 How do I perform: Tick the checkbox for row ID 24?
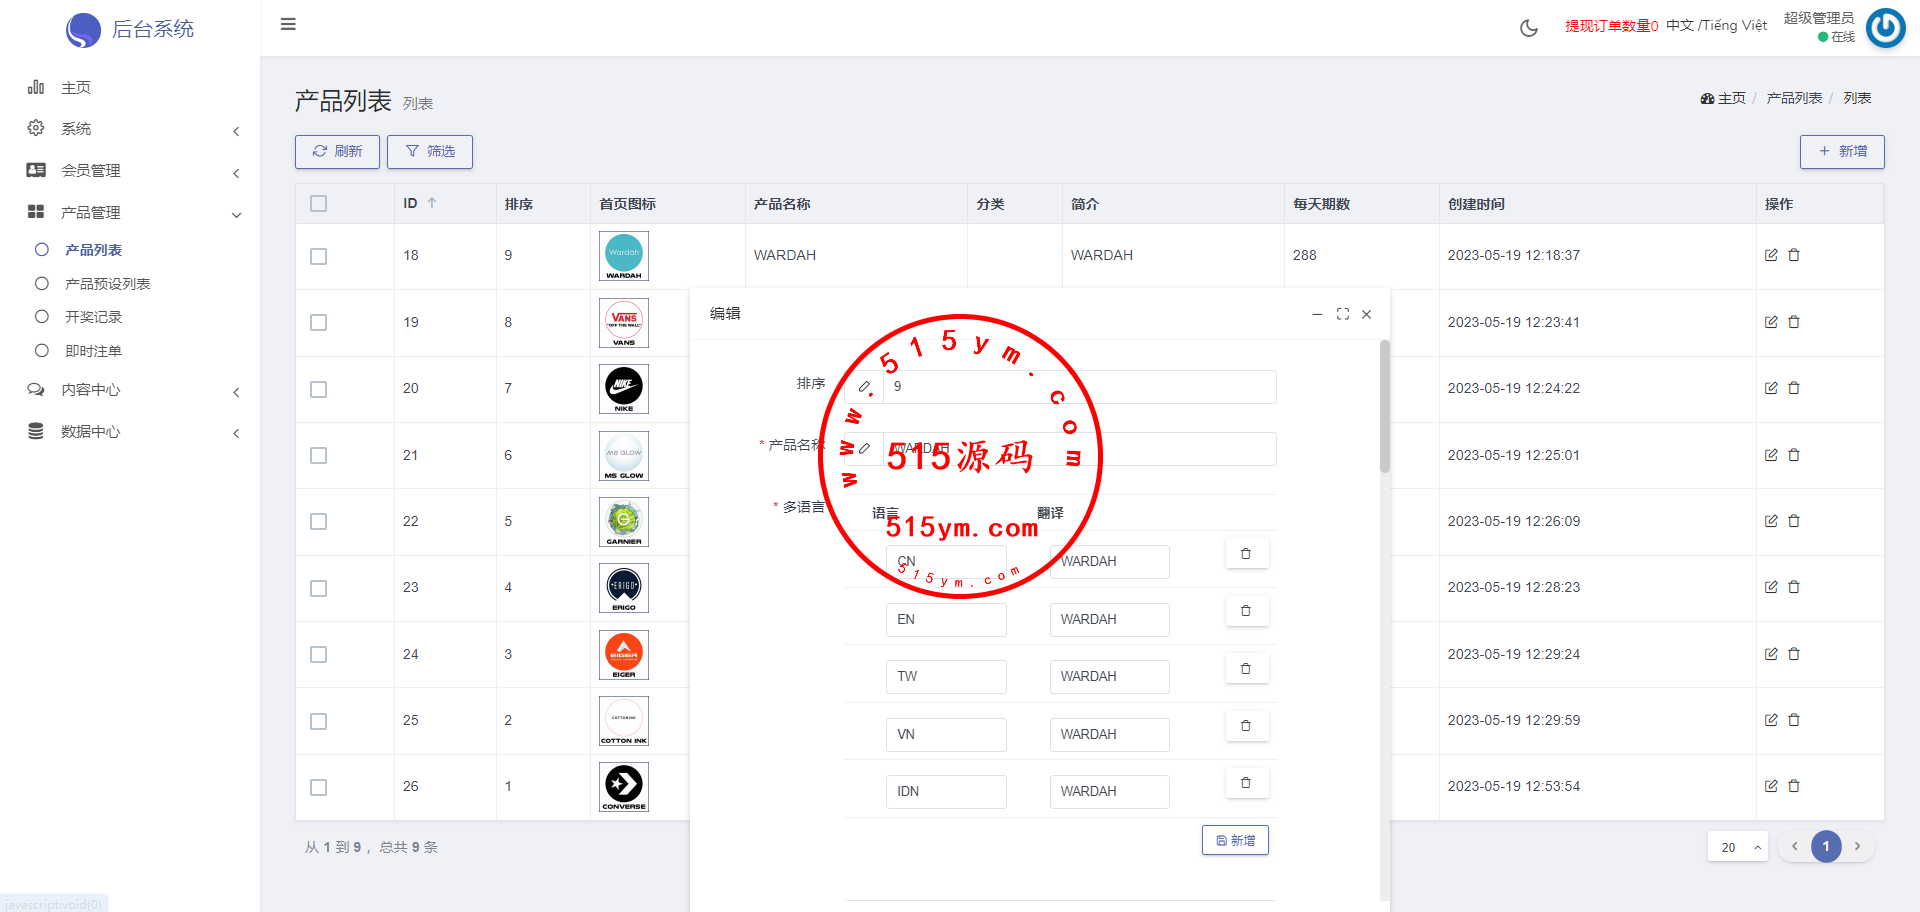[319, 655]
